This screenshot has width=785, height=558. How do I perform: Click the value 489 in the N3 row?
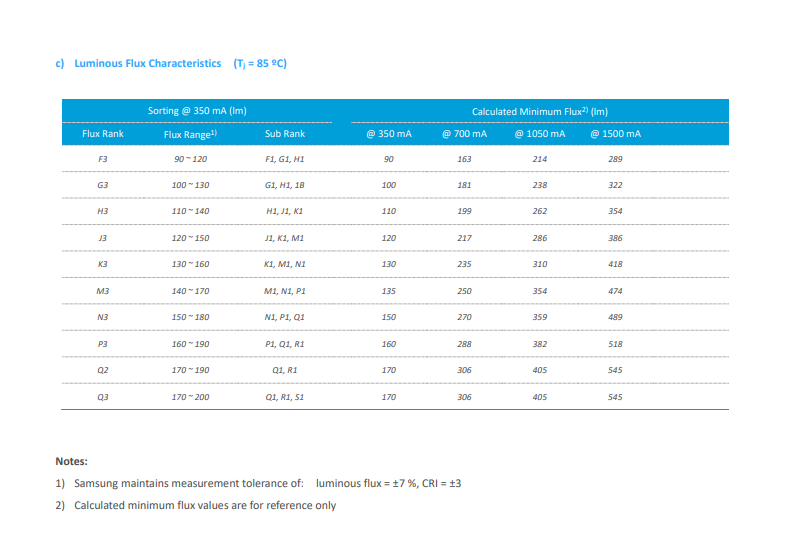pyautogui.click(x=615, y=317)
